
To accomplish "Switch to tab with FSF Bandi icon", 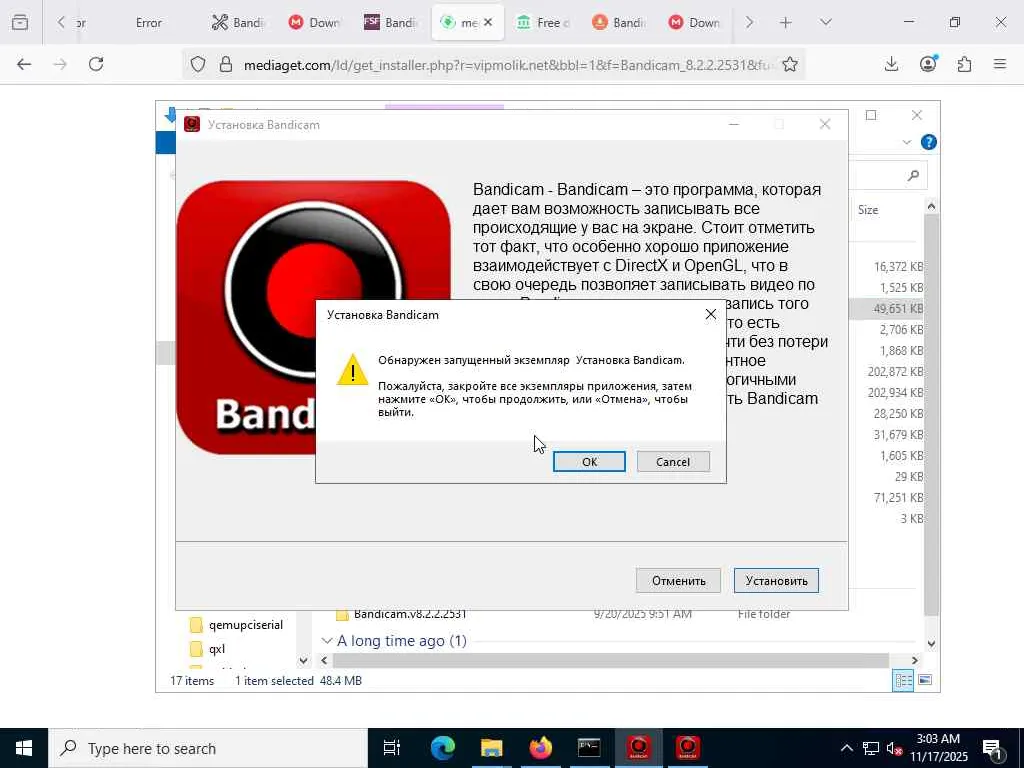I will point(391,23).
